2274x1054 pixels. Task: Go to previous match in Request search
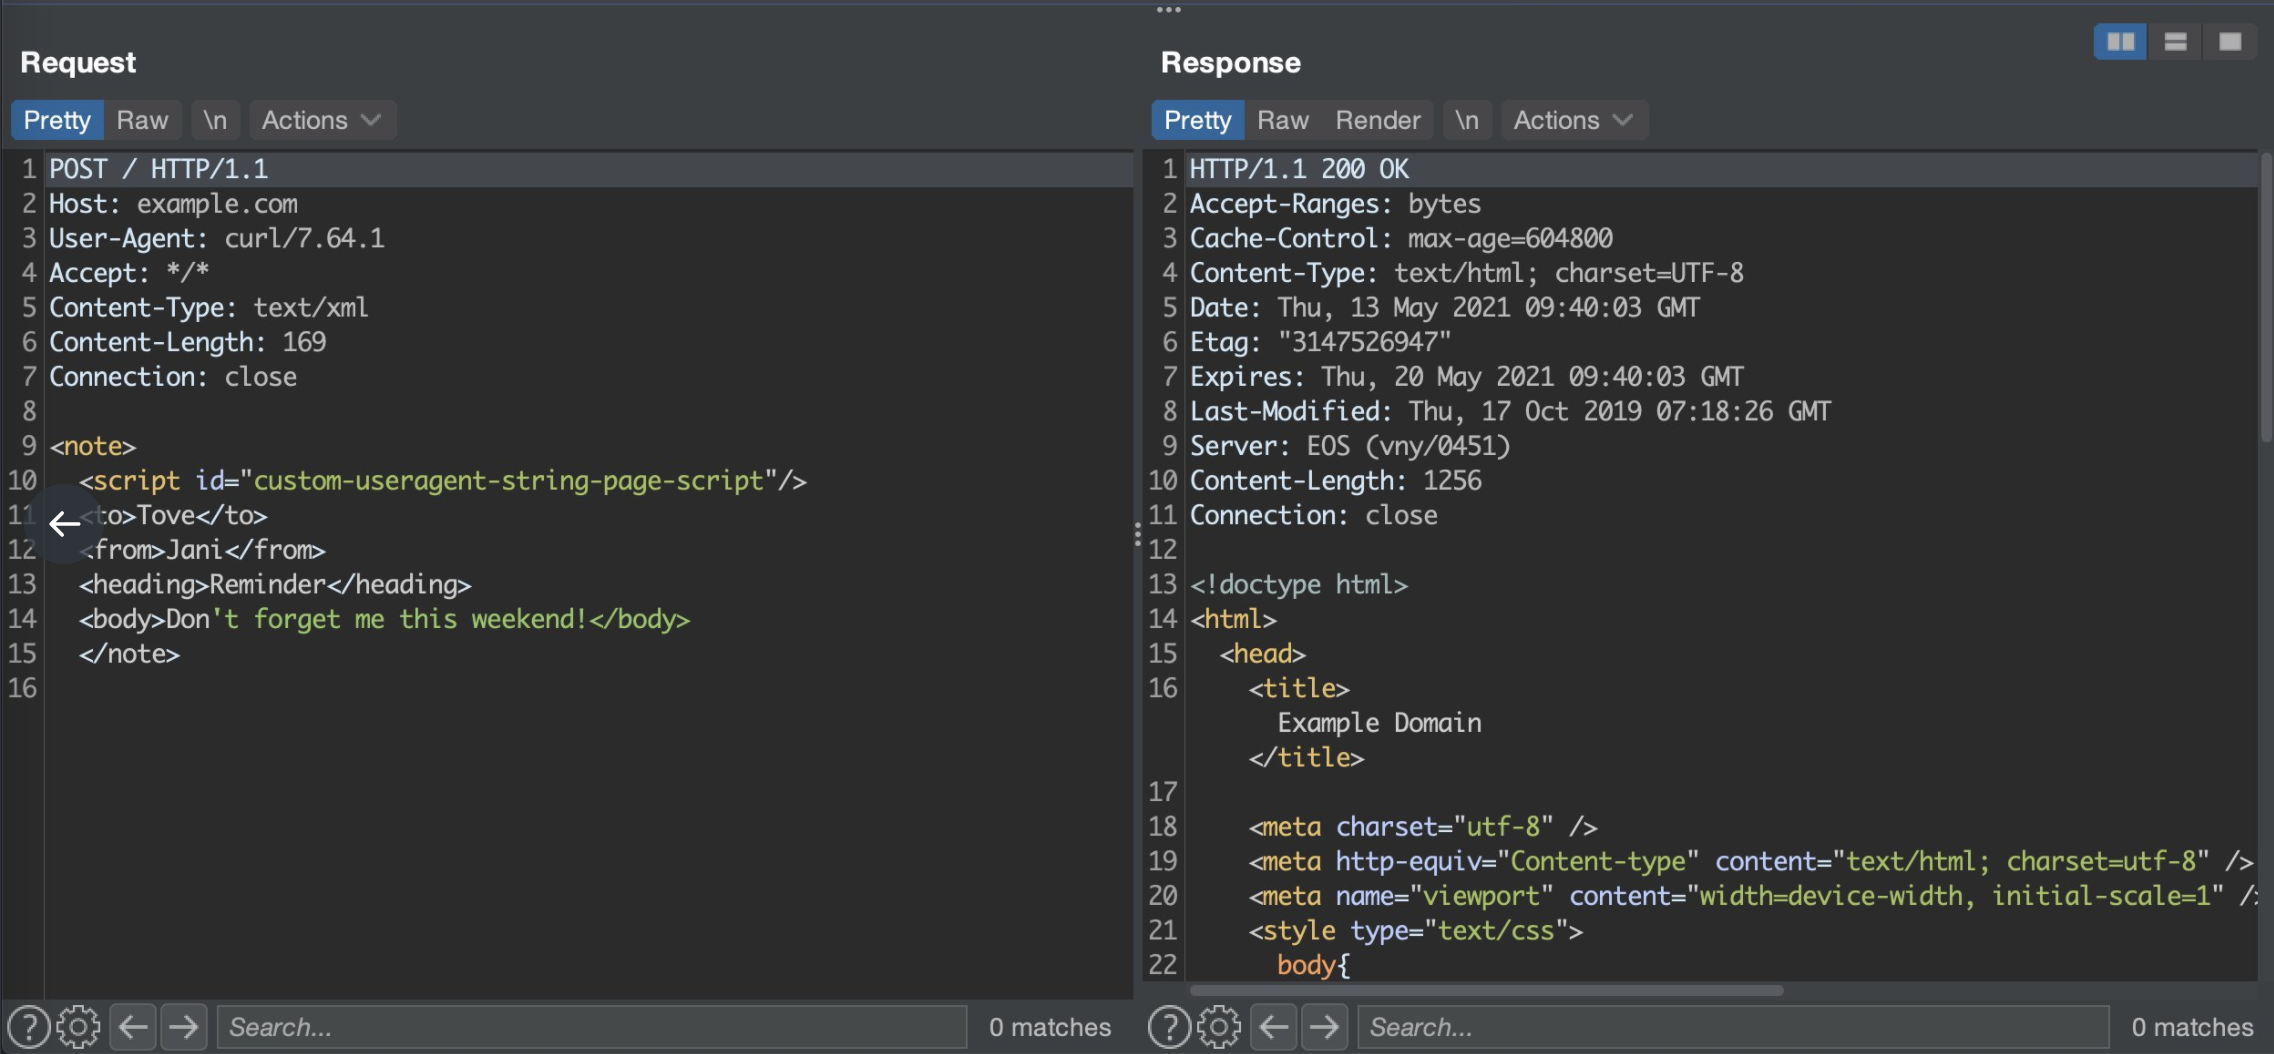pyautogui.click(x=133, y=1027)
